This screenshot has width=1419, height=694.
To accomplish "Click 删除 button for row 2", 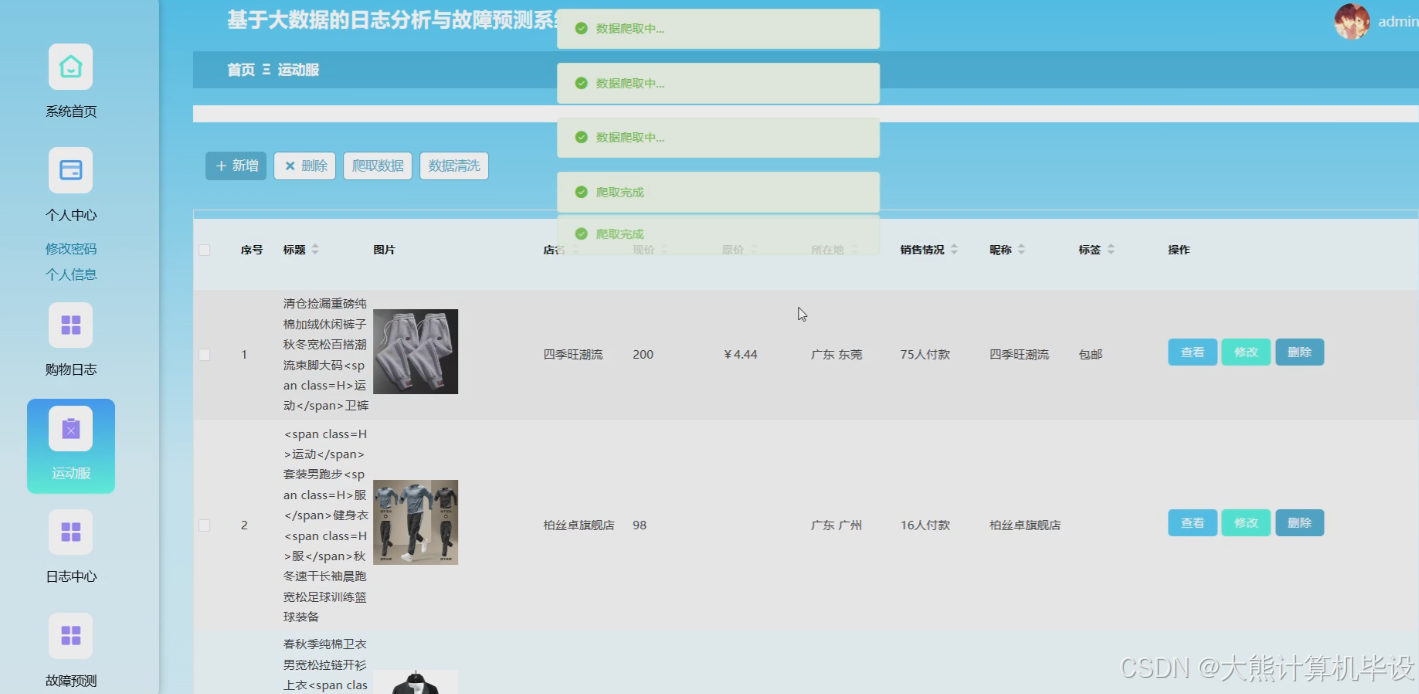I will [x=1300, y=523].
